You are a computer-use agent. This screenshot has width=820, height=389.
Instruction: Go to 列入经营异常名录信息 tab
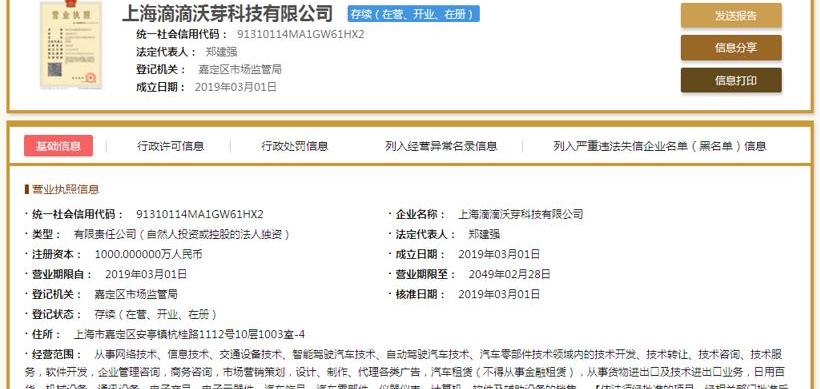click(441, 146)
